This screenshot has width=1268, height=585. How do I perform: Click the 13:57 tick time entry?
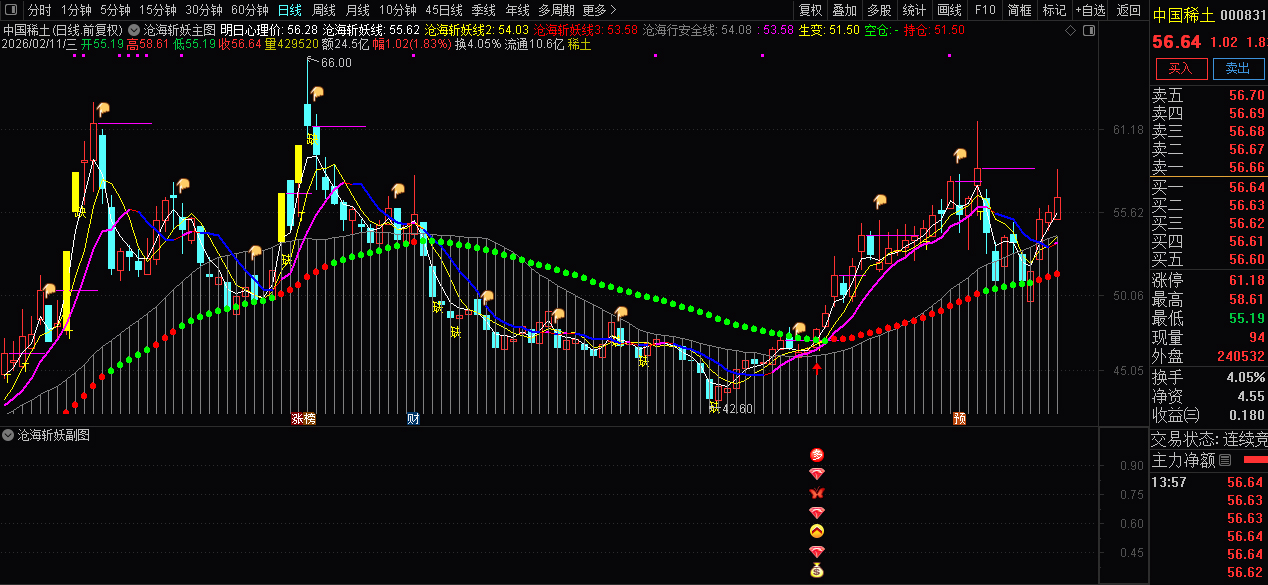point(1169,482)
